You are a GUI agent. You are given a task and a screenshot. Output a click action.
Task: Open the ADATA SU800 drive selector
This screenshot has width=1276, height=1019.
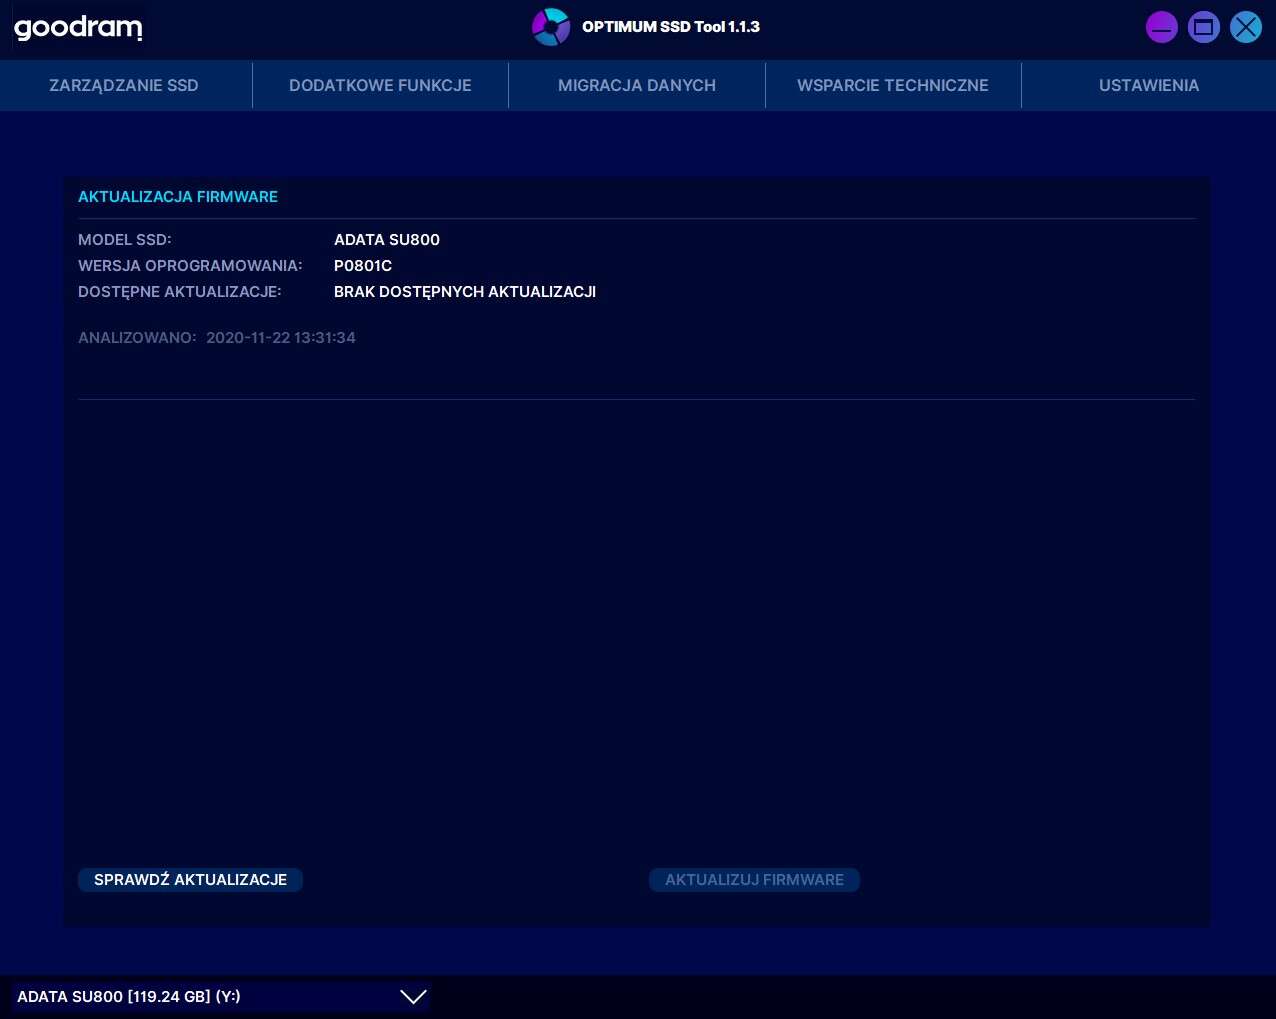pyautogui.click(x=200, y=997)
